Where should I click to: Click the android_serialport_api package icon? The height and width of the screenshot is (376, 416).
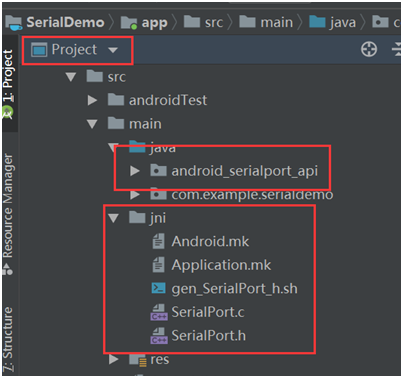click(158, 170)
